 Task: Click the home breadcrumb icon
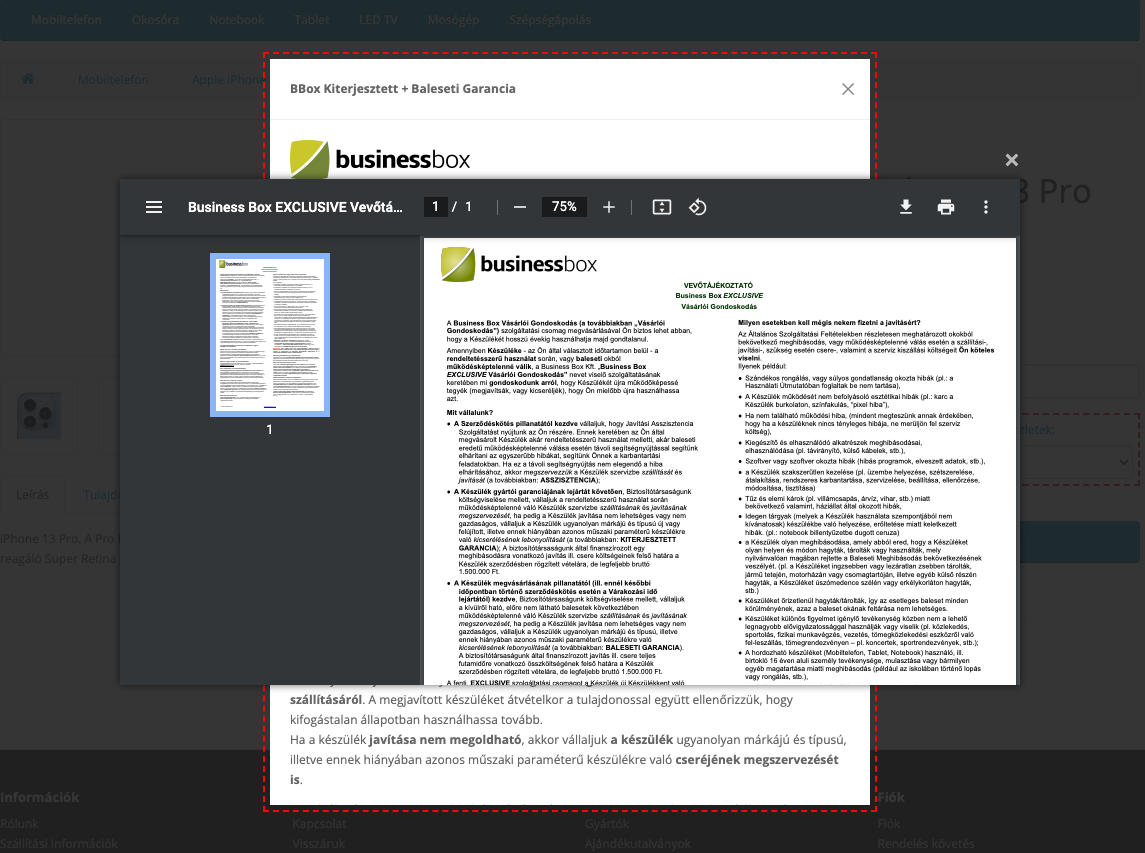[x=29, y=80]
